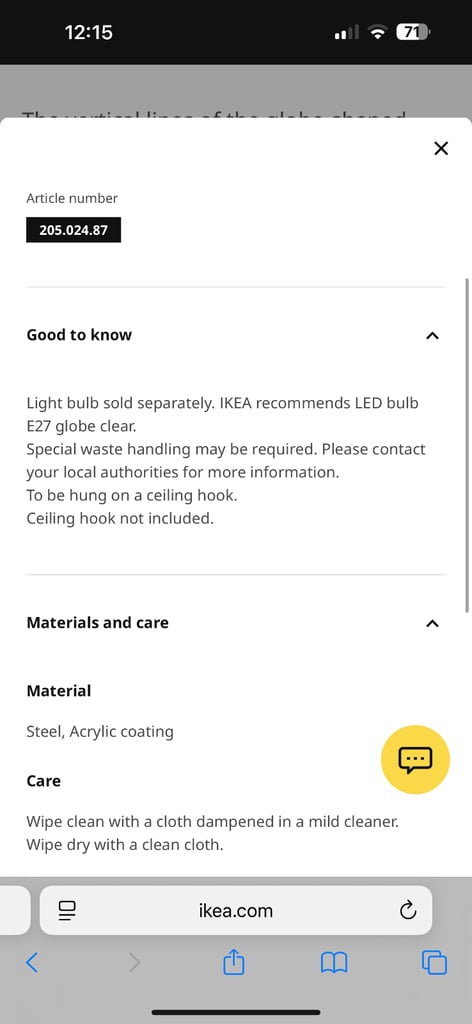The image size is (472, 1024).
Task: Tap the ikea.com address field
Action: tap(236, 910)
